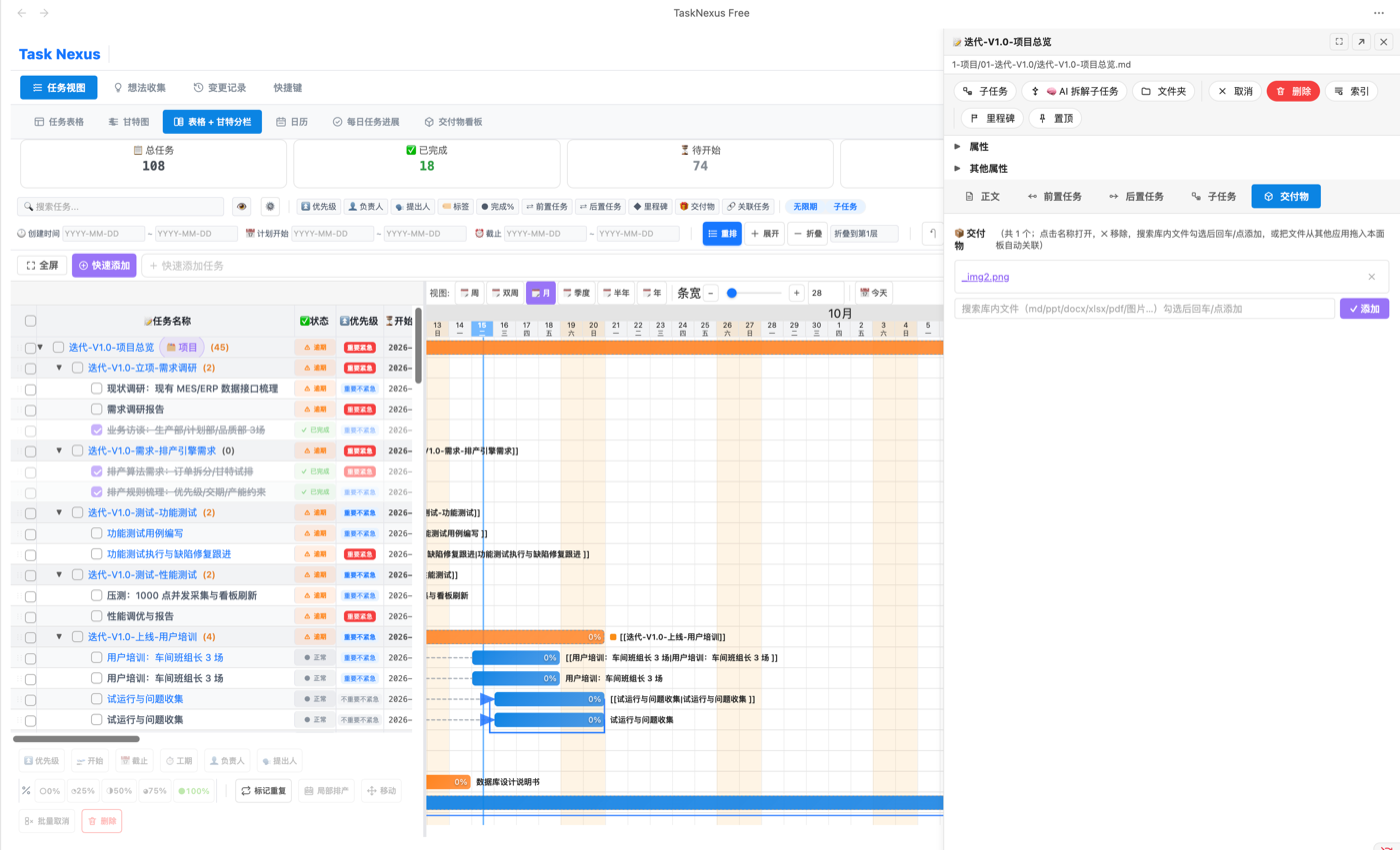Click the plus stepper beside the 条宽 slider
This screenshot has height=850, width=1400.
coord(796,293)
